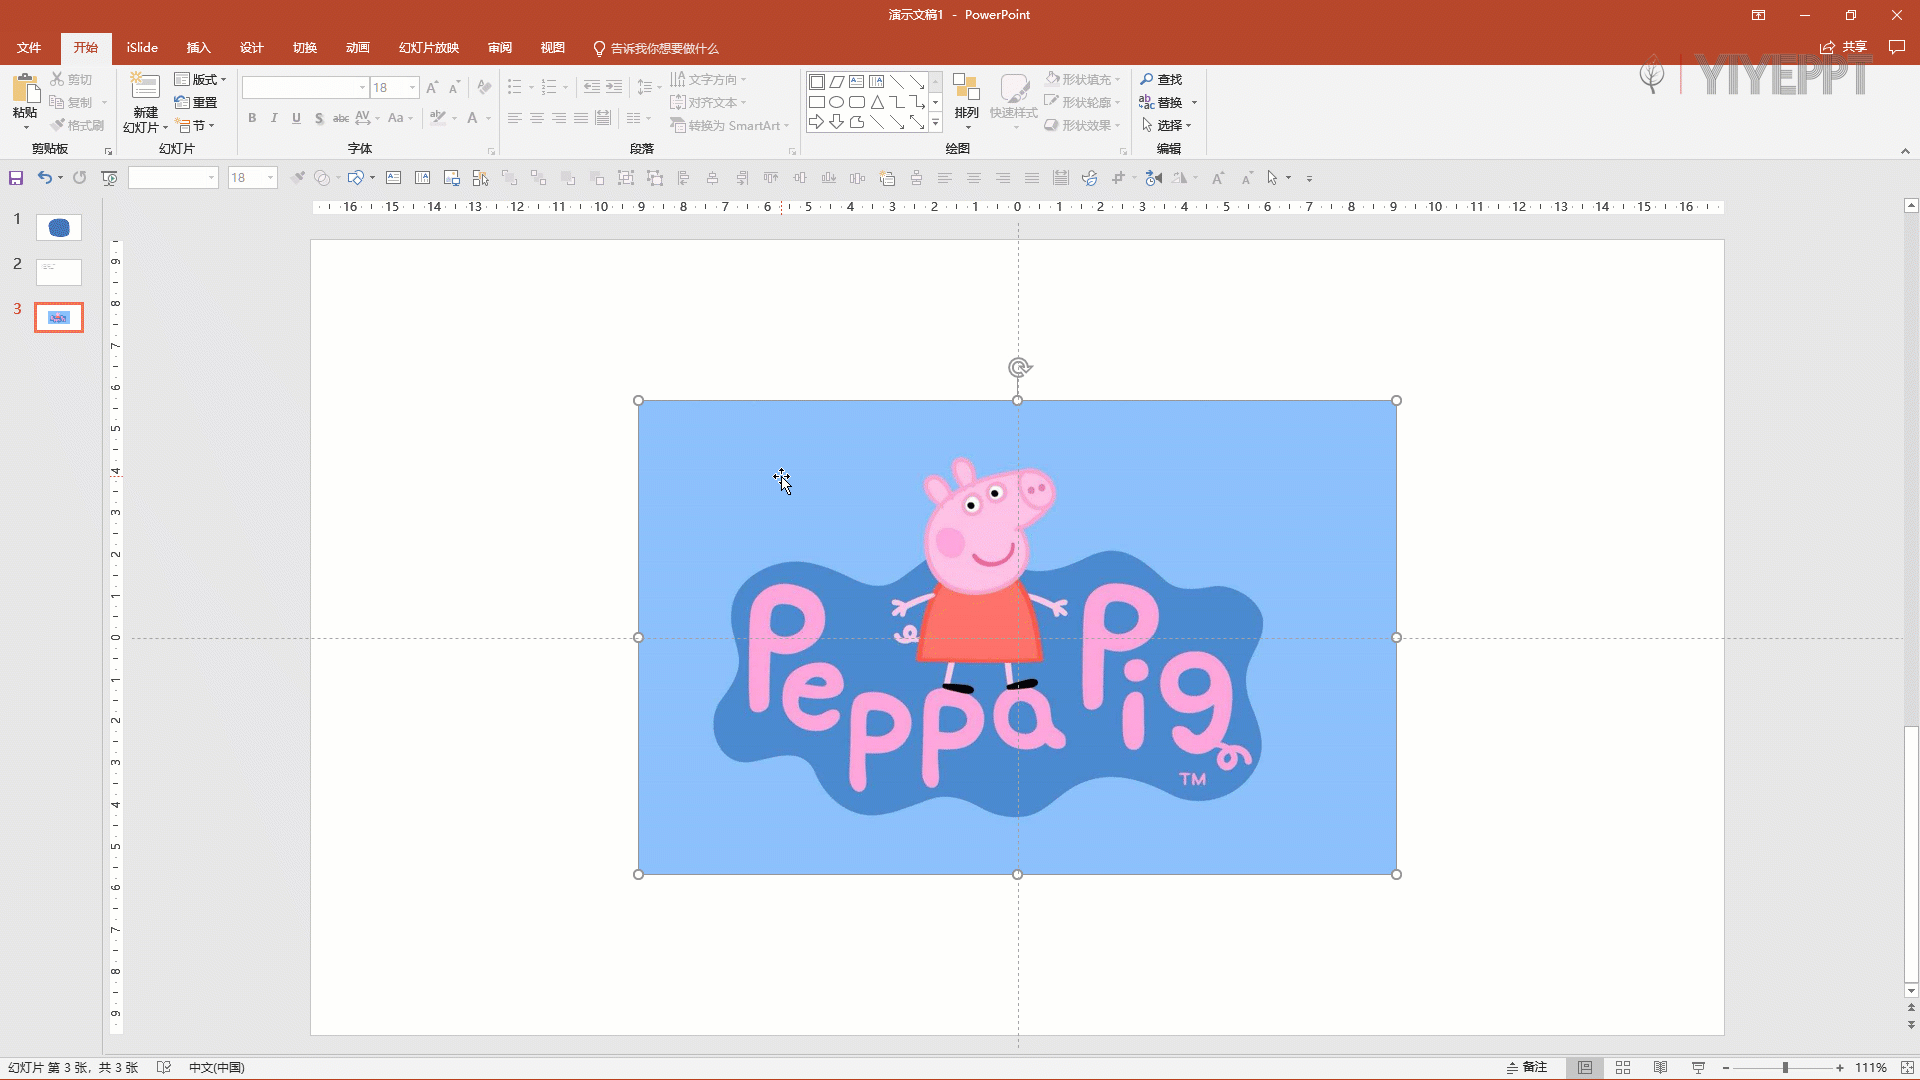Viewport: 1920px width, 1080px height.
Task: Open the Layout (版式) dropdown
Action: (200, 79)
